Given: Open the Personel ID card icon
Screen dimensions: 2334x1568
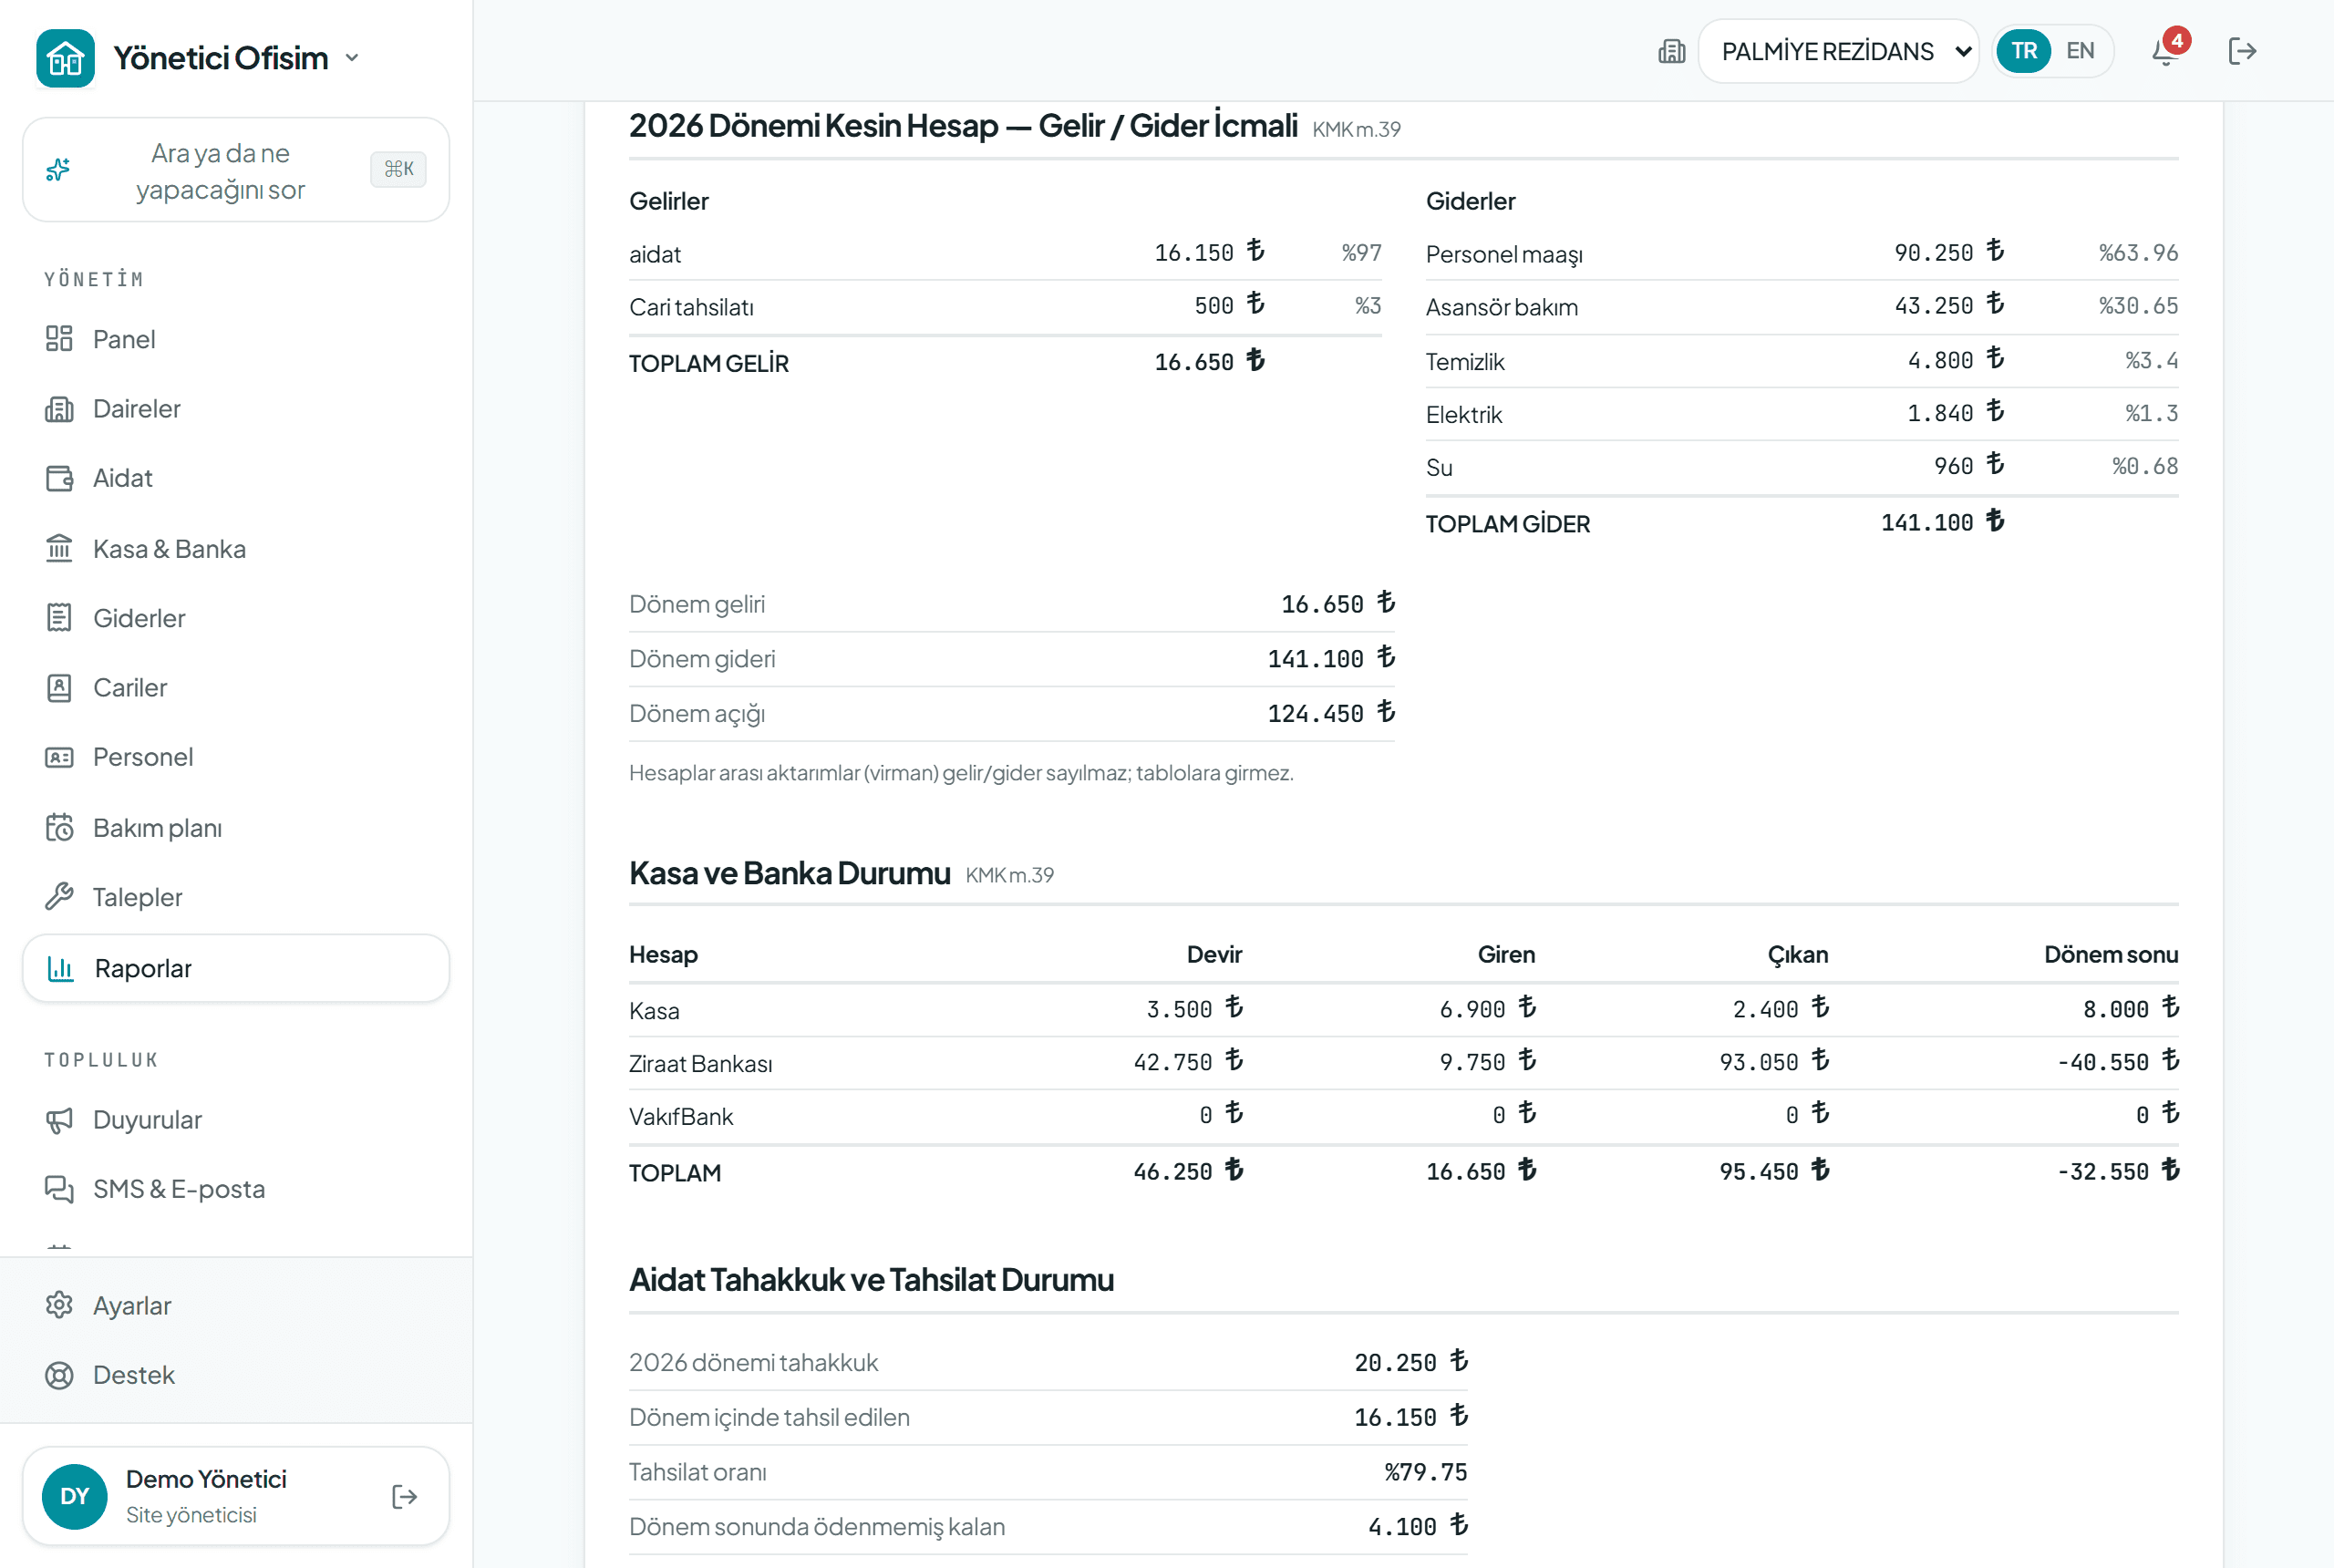Looking at the screenshot, I should tap(59, 757).
